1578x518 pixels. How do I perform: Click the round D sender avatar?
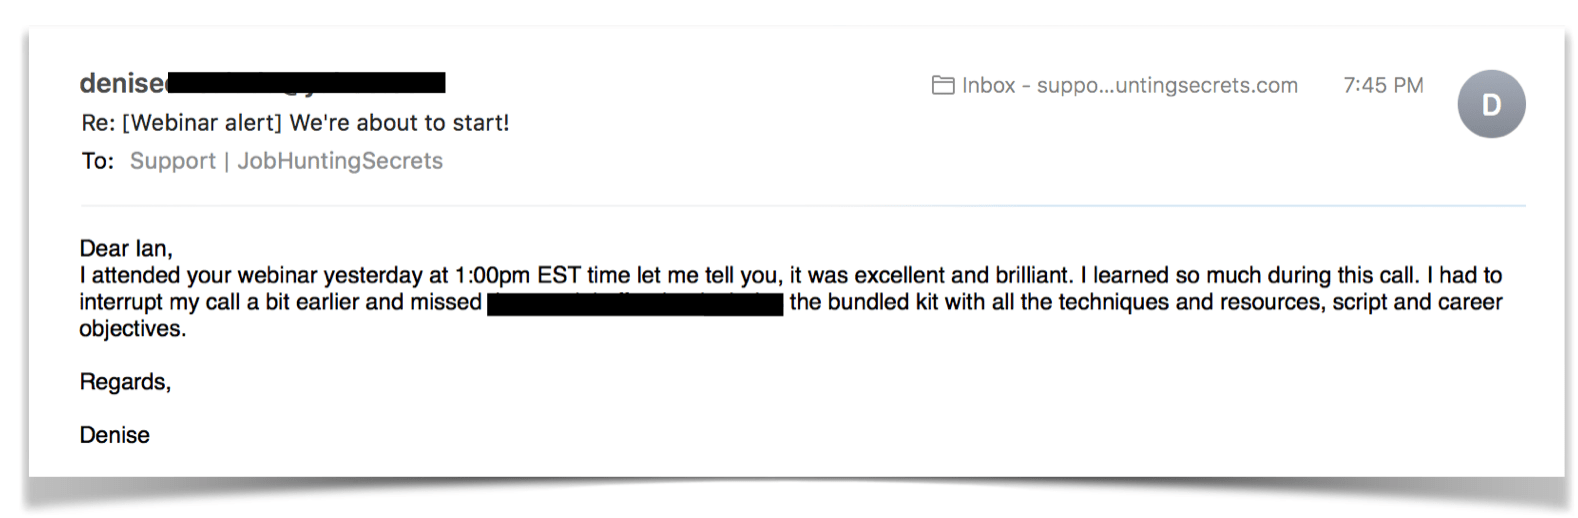tap(1491, 104)
